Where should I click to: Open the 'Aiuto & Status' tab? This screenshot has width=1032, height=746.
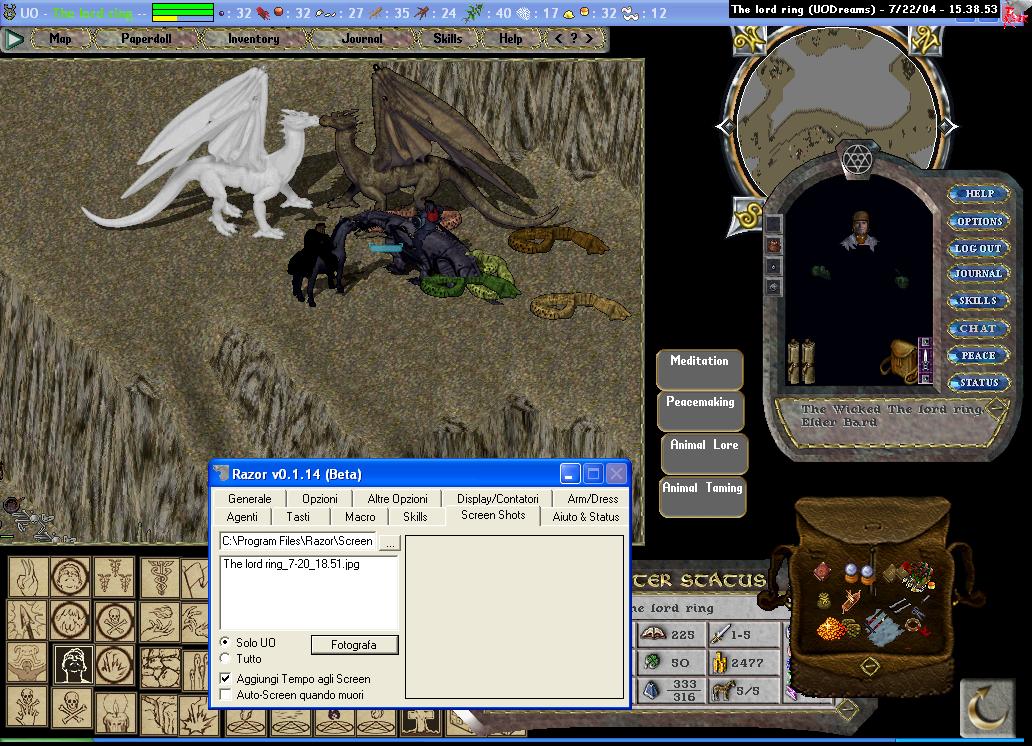click(x=585, y=517)
